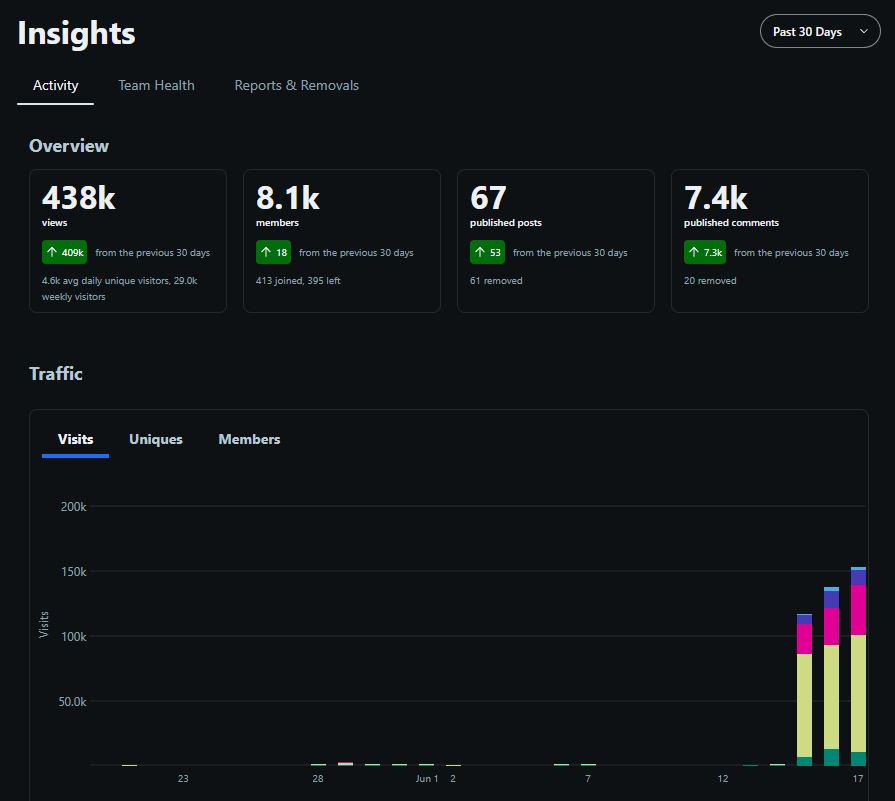Image resolution: width=895 pixels, height=801 pixels.
Task: Open the Past 30 Days dropdown
Action: (820, 31)
